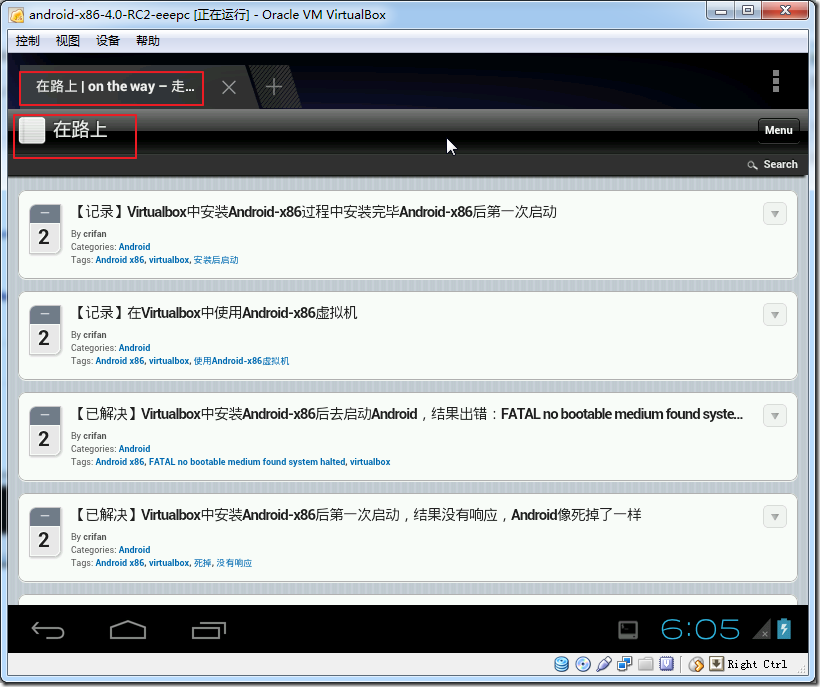Expand post 'FATAL no bootable medium found' dropdown arrow

pyautogui.click(x=775, y=415)
